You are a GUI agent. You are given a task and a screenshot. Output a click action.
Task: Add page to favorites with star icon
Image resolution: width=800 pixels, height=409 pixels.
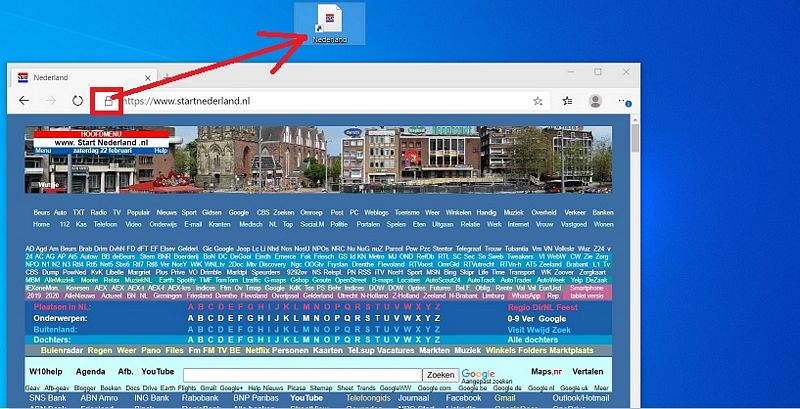point(538,101)
